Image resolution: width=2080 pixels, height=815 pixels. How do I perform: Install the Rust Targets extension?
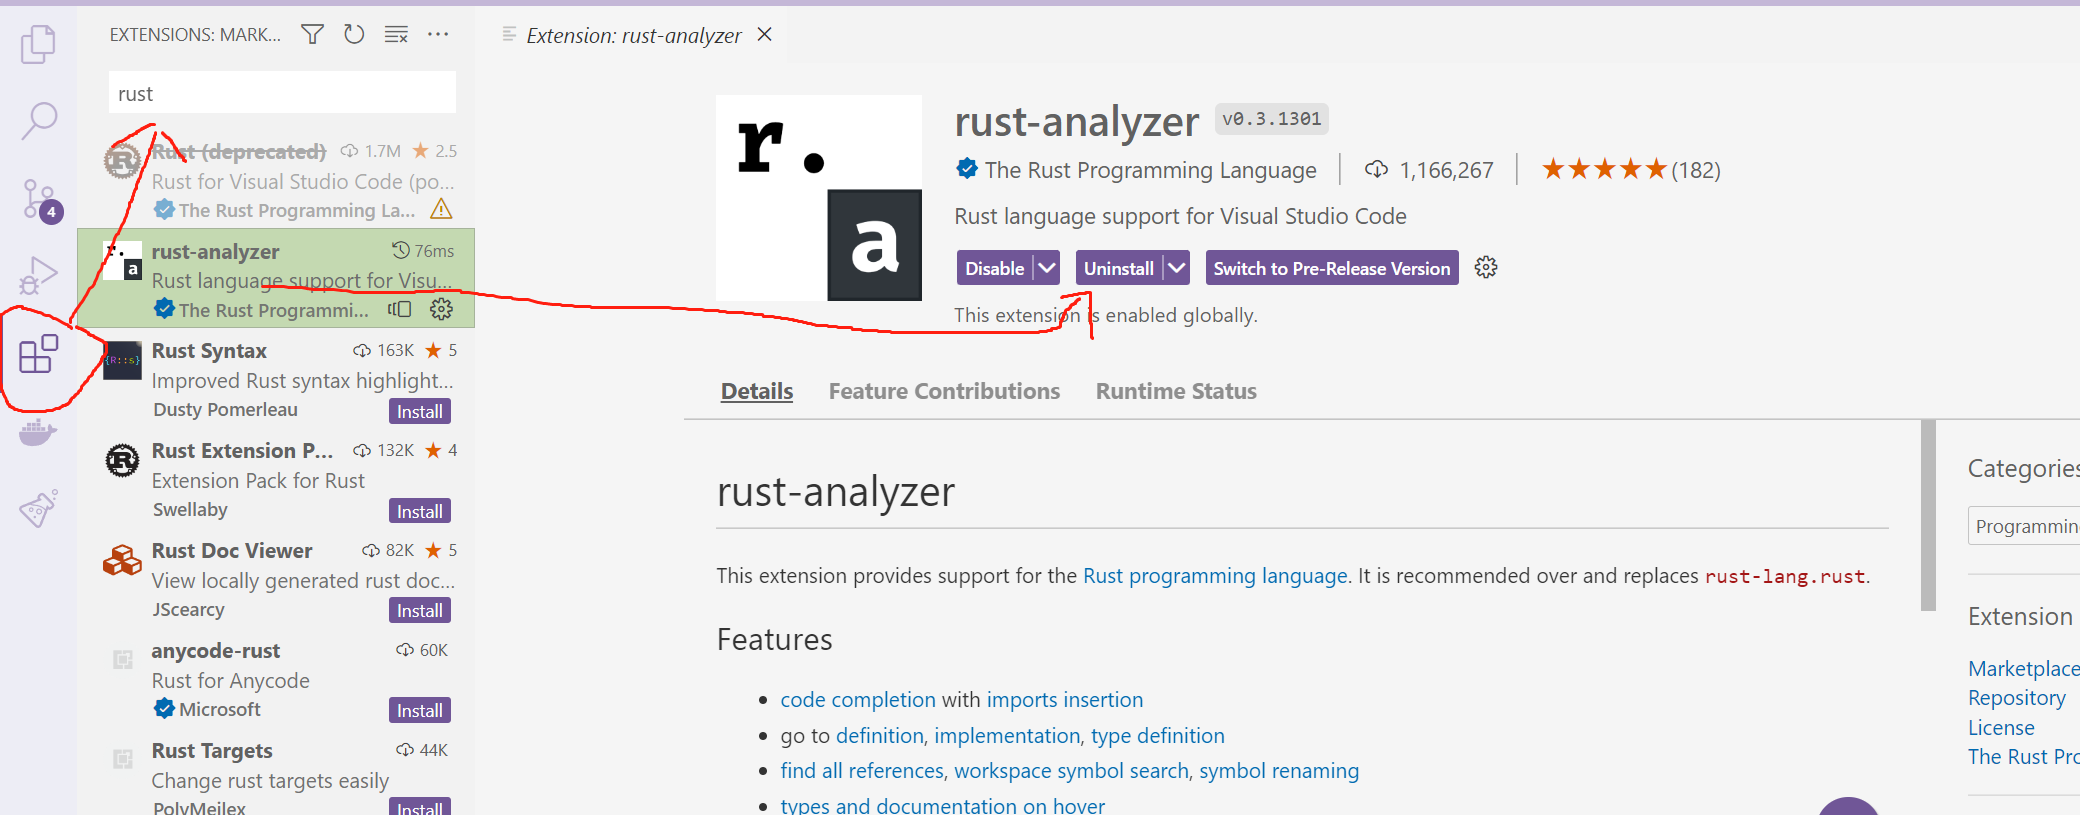[420, 806]
